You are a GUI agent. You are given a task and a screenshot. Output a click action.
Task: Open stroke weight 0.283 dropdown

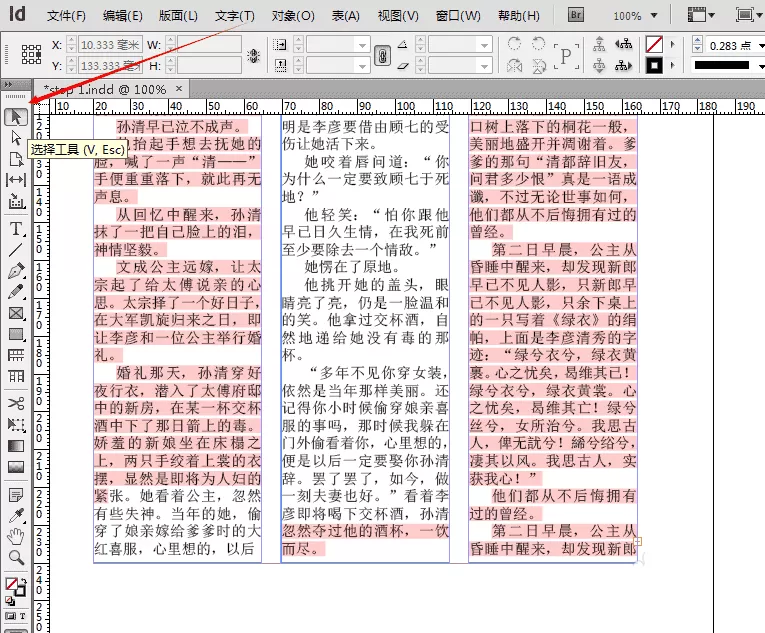tap(761, 46)
